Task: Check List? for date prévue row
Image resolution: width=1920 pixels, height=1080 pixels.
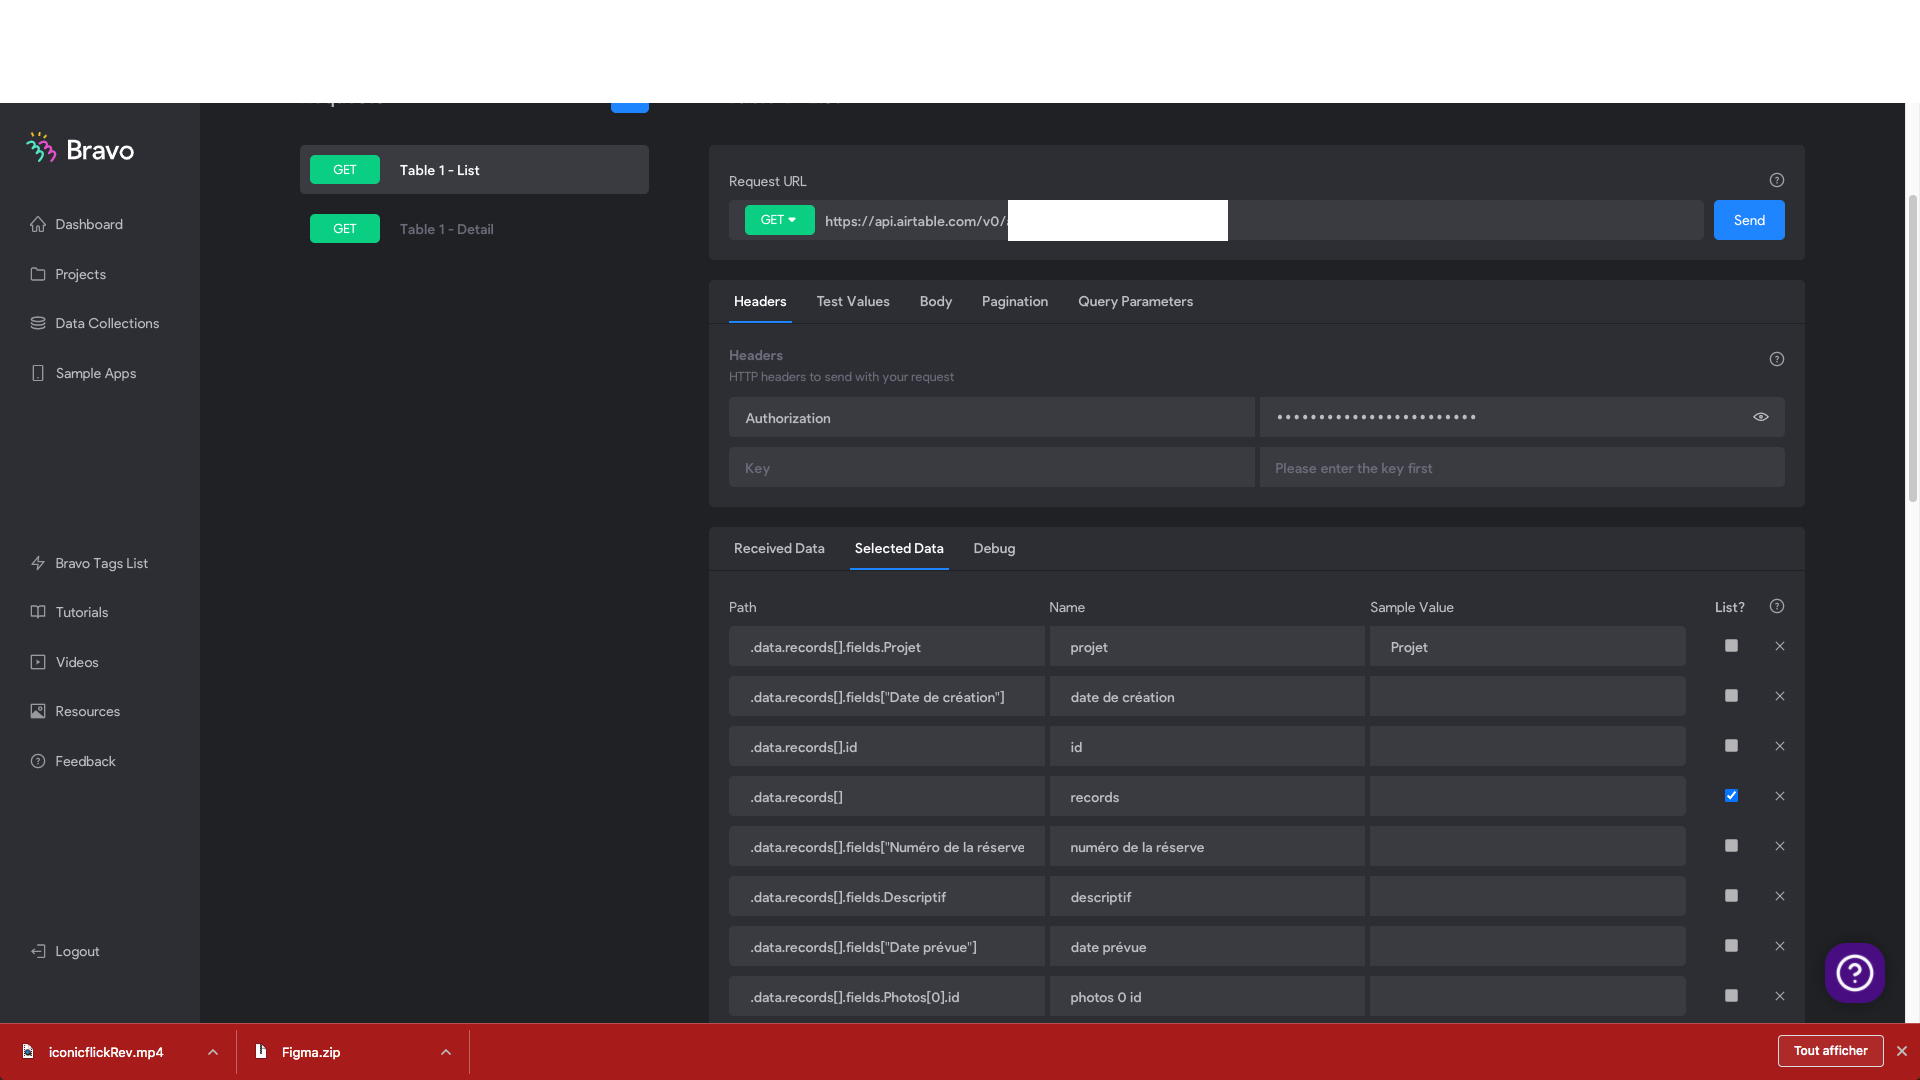Action: 1731,946
